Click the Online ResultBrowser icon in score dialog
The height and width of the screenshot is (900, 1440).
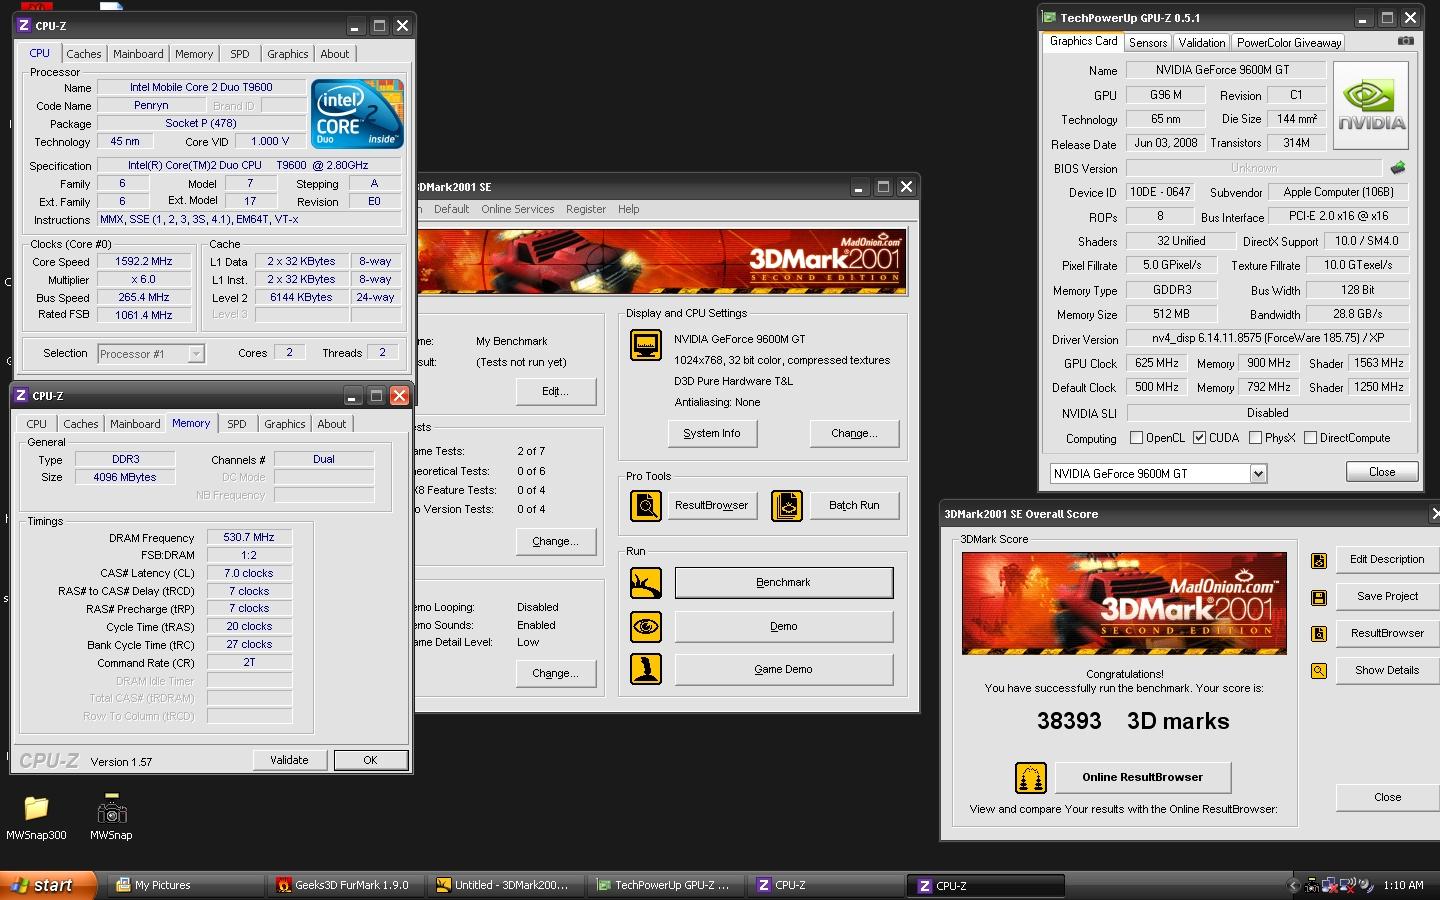(1031, 777)
